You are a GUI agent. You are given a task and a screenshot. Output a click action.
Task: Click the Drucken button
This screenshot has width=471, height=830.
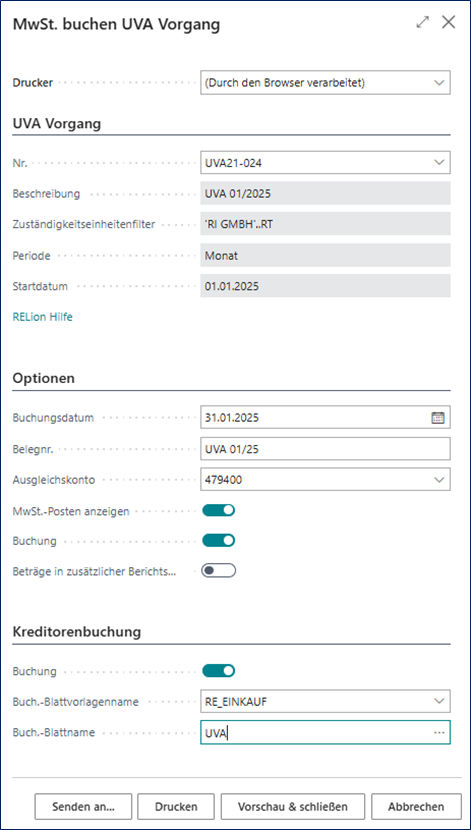176,807
